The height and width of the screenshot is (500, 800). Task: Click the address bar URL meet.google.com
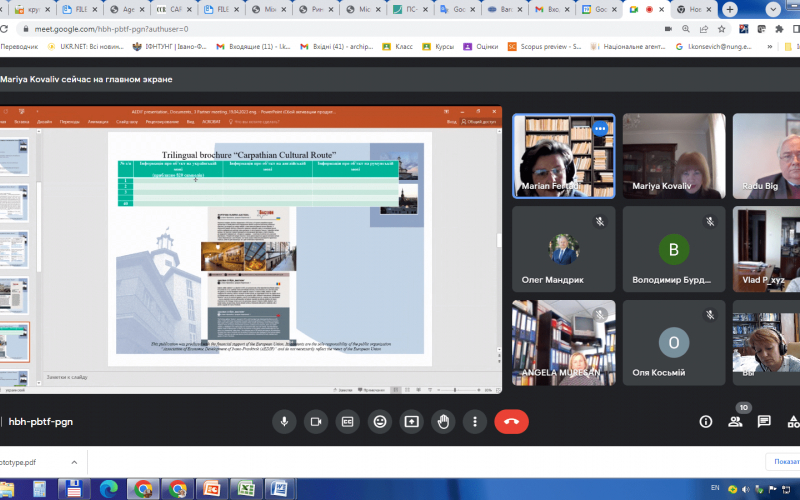pyautogui.click(x=111, y=29)
